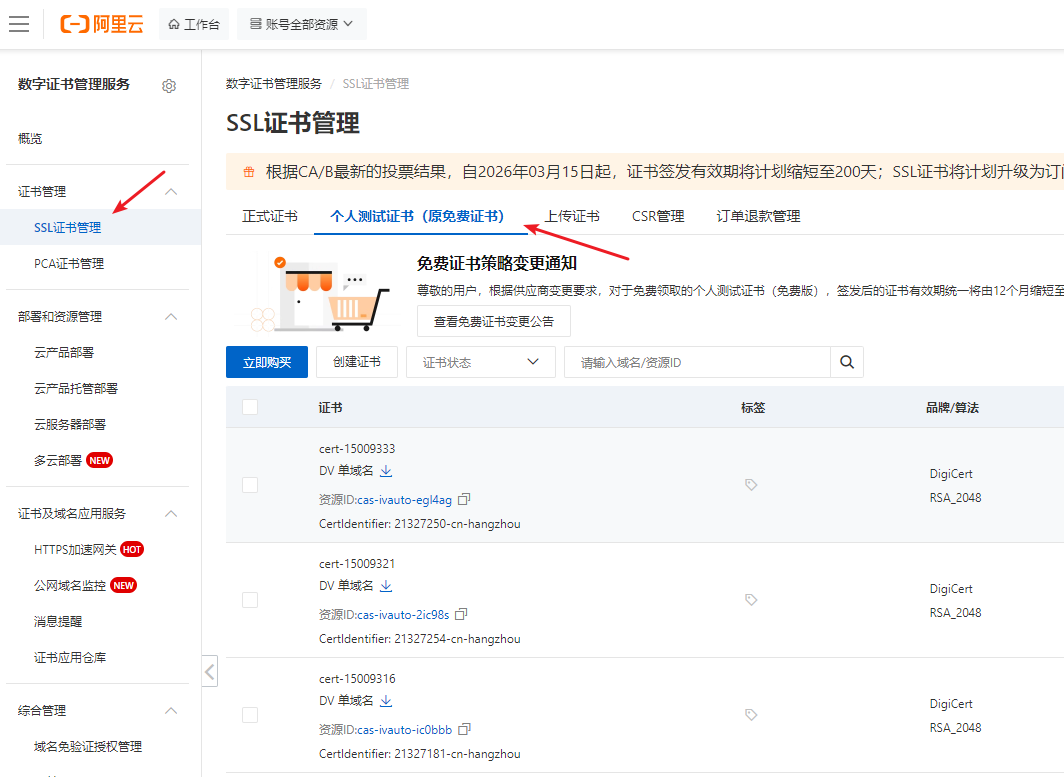Click the tag icon for cert-15009321
Screen dimensions: 1064x777
(751, 600)
